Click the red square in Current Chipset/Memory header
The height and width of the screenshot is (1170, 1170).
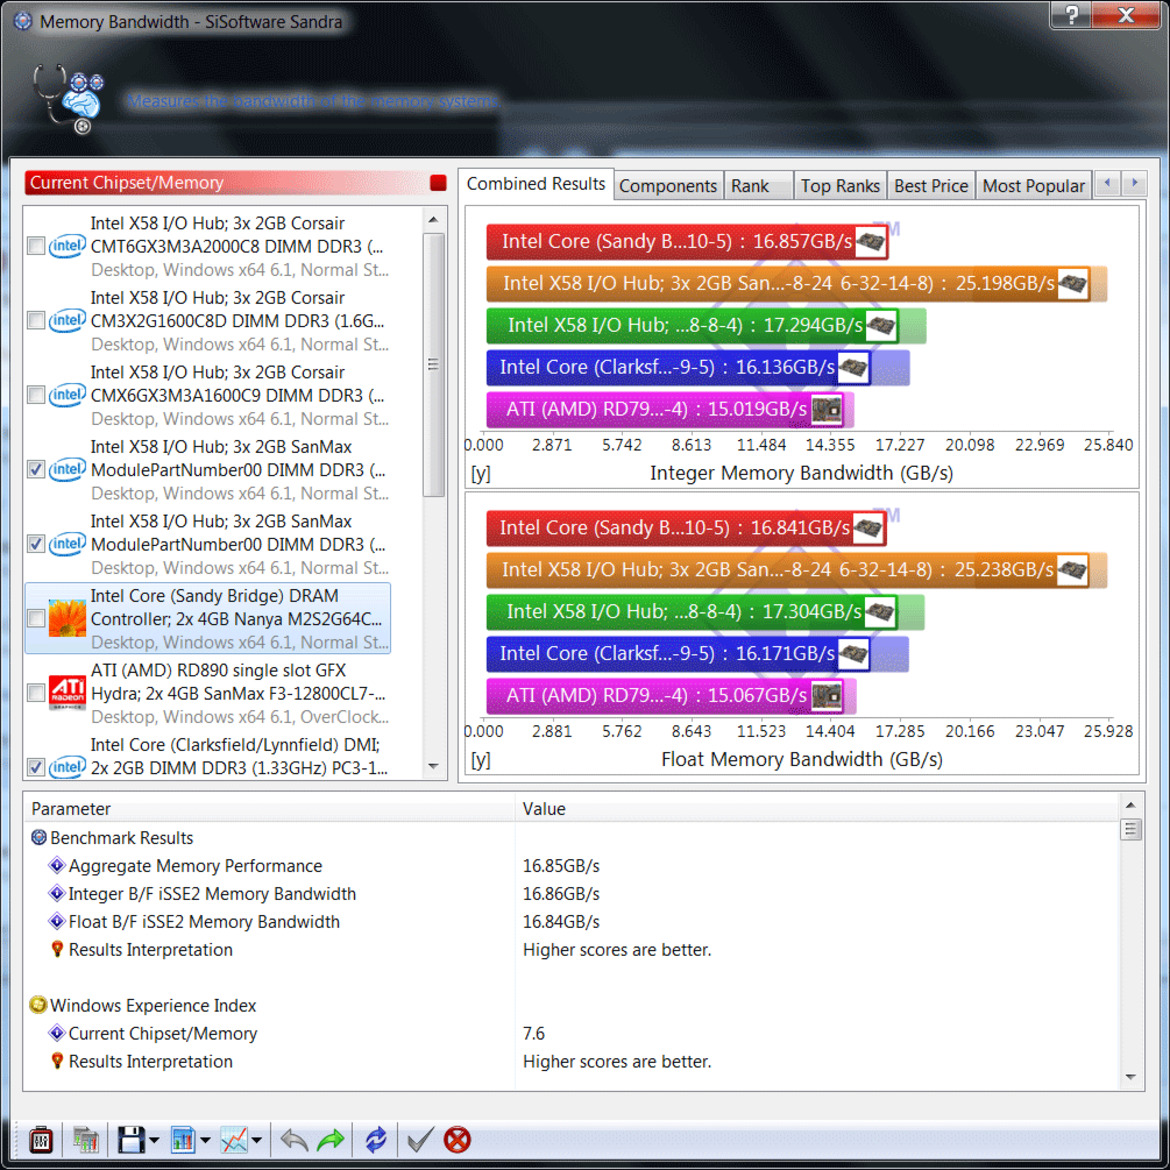[x=438, y=183]
